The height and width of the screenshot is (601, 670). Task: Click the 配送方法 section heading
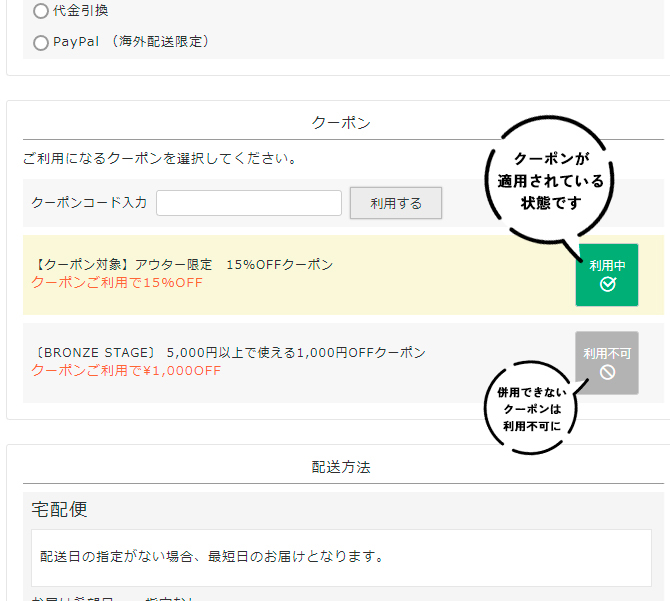342,467
